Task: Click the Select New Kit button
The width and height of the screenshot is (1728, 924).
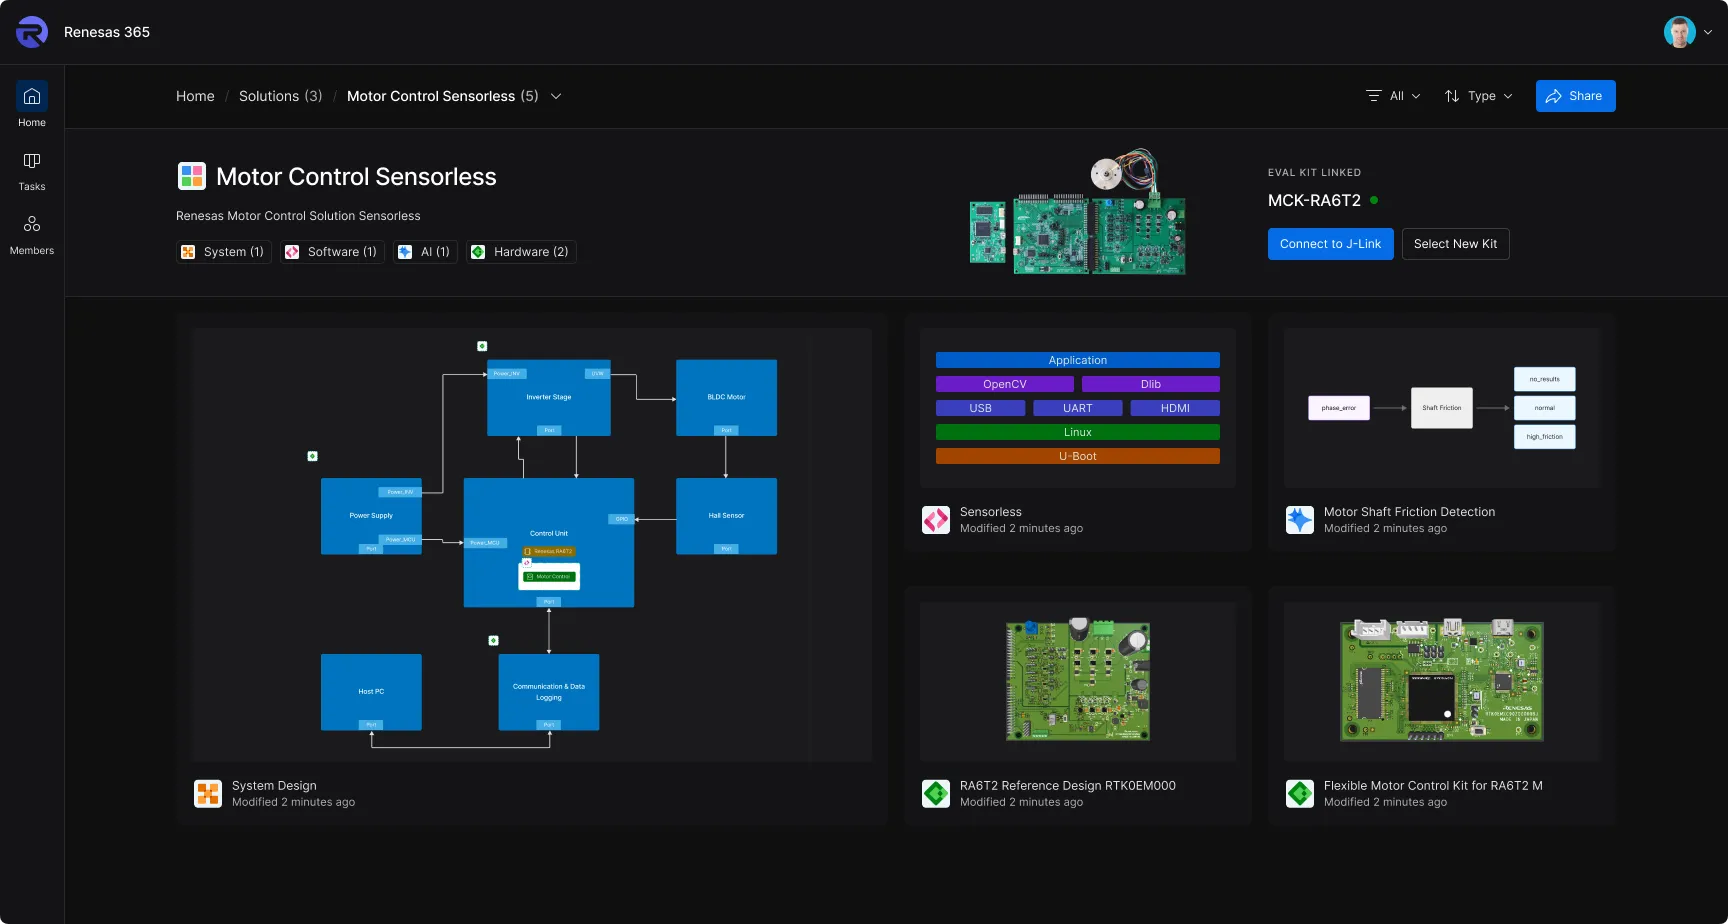Action: point(1455,244)
